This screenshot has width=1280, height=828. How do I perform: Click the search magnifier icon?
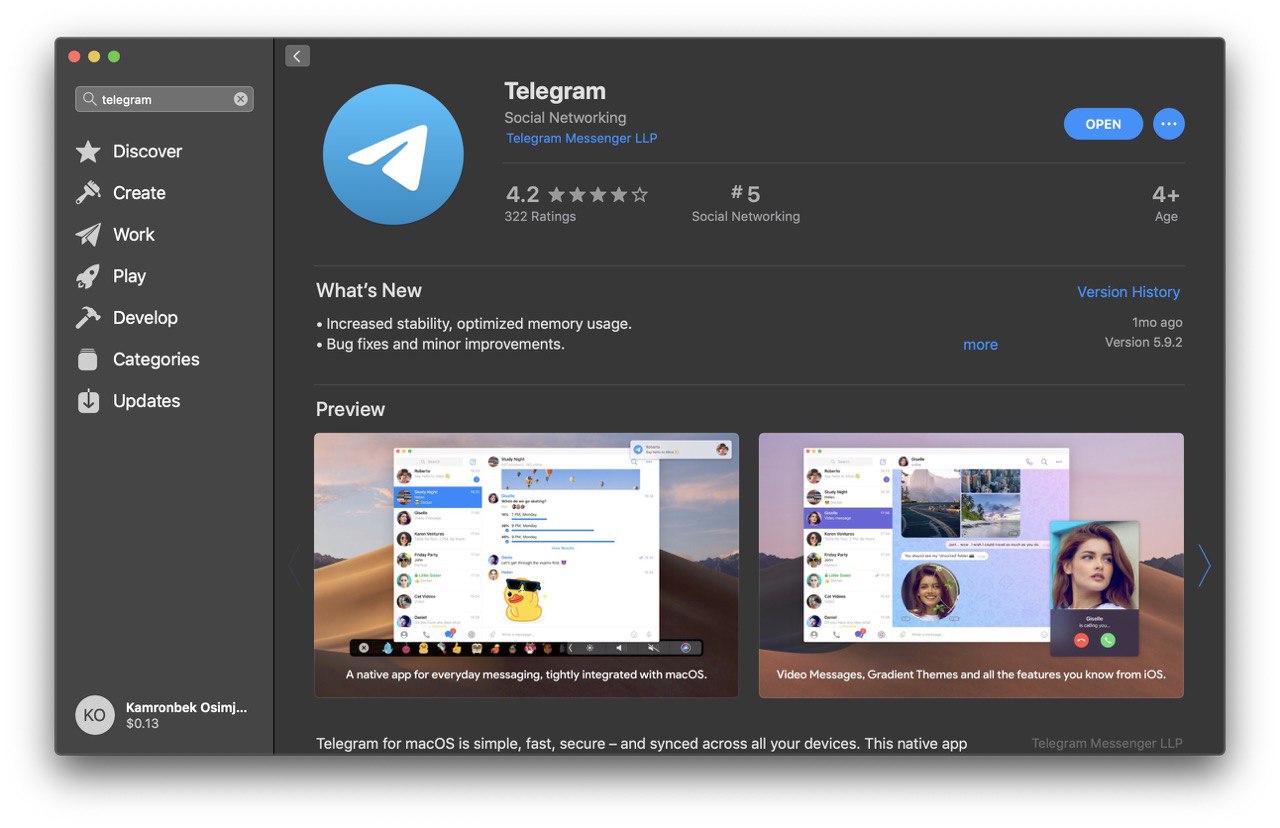89,99
